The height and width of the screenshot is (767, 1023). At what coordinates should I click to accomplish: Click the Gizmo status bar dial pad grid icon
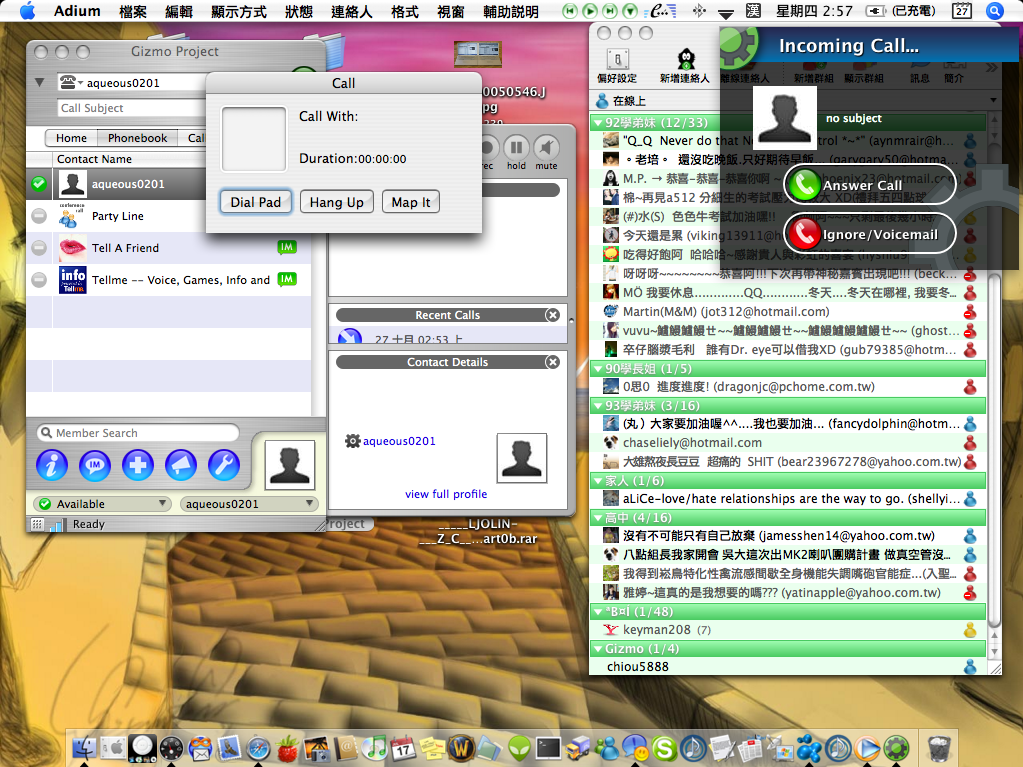click(37, 524)
